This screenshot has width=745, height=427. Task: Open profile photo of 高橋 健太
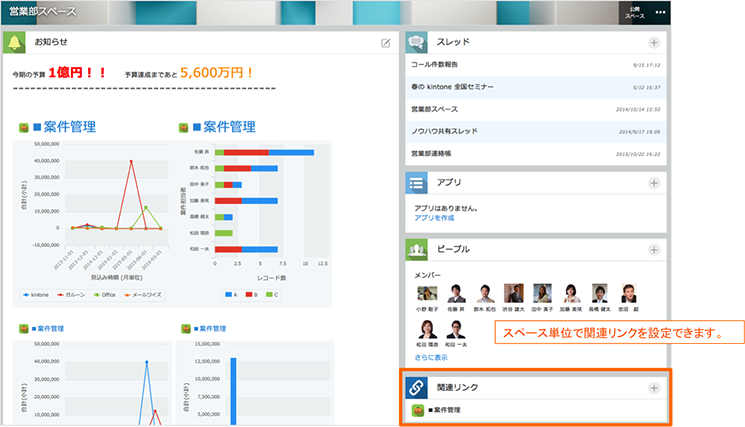pos(600,294)
